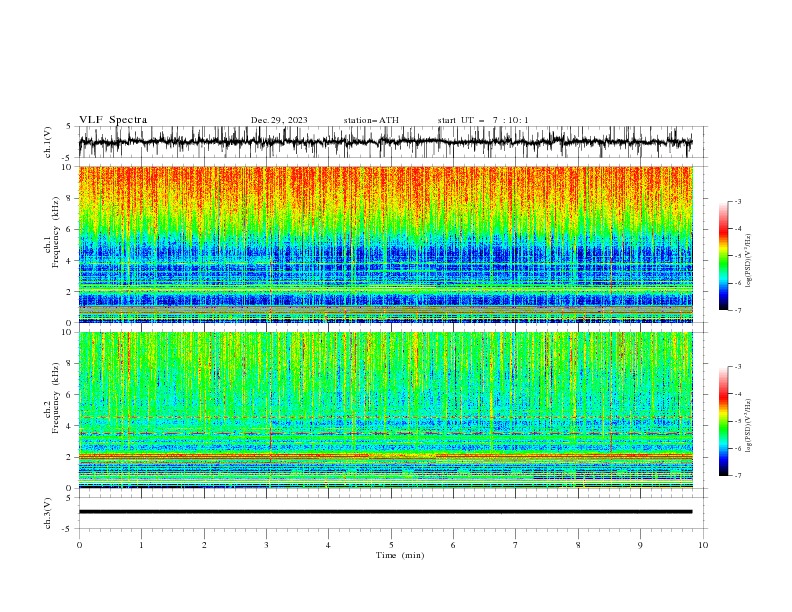This screenshot has height=612, width=792.
Task: Click the ch.1 spectrogram color bar
Action: tap(724, 256)
